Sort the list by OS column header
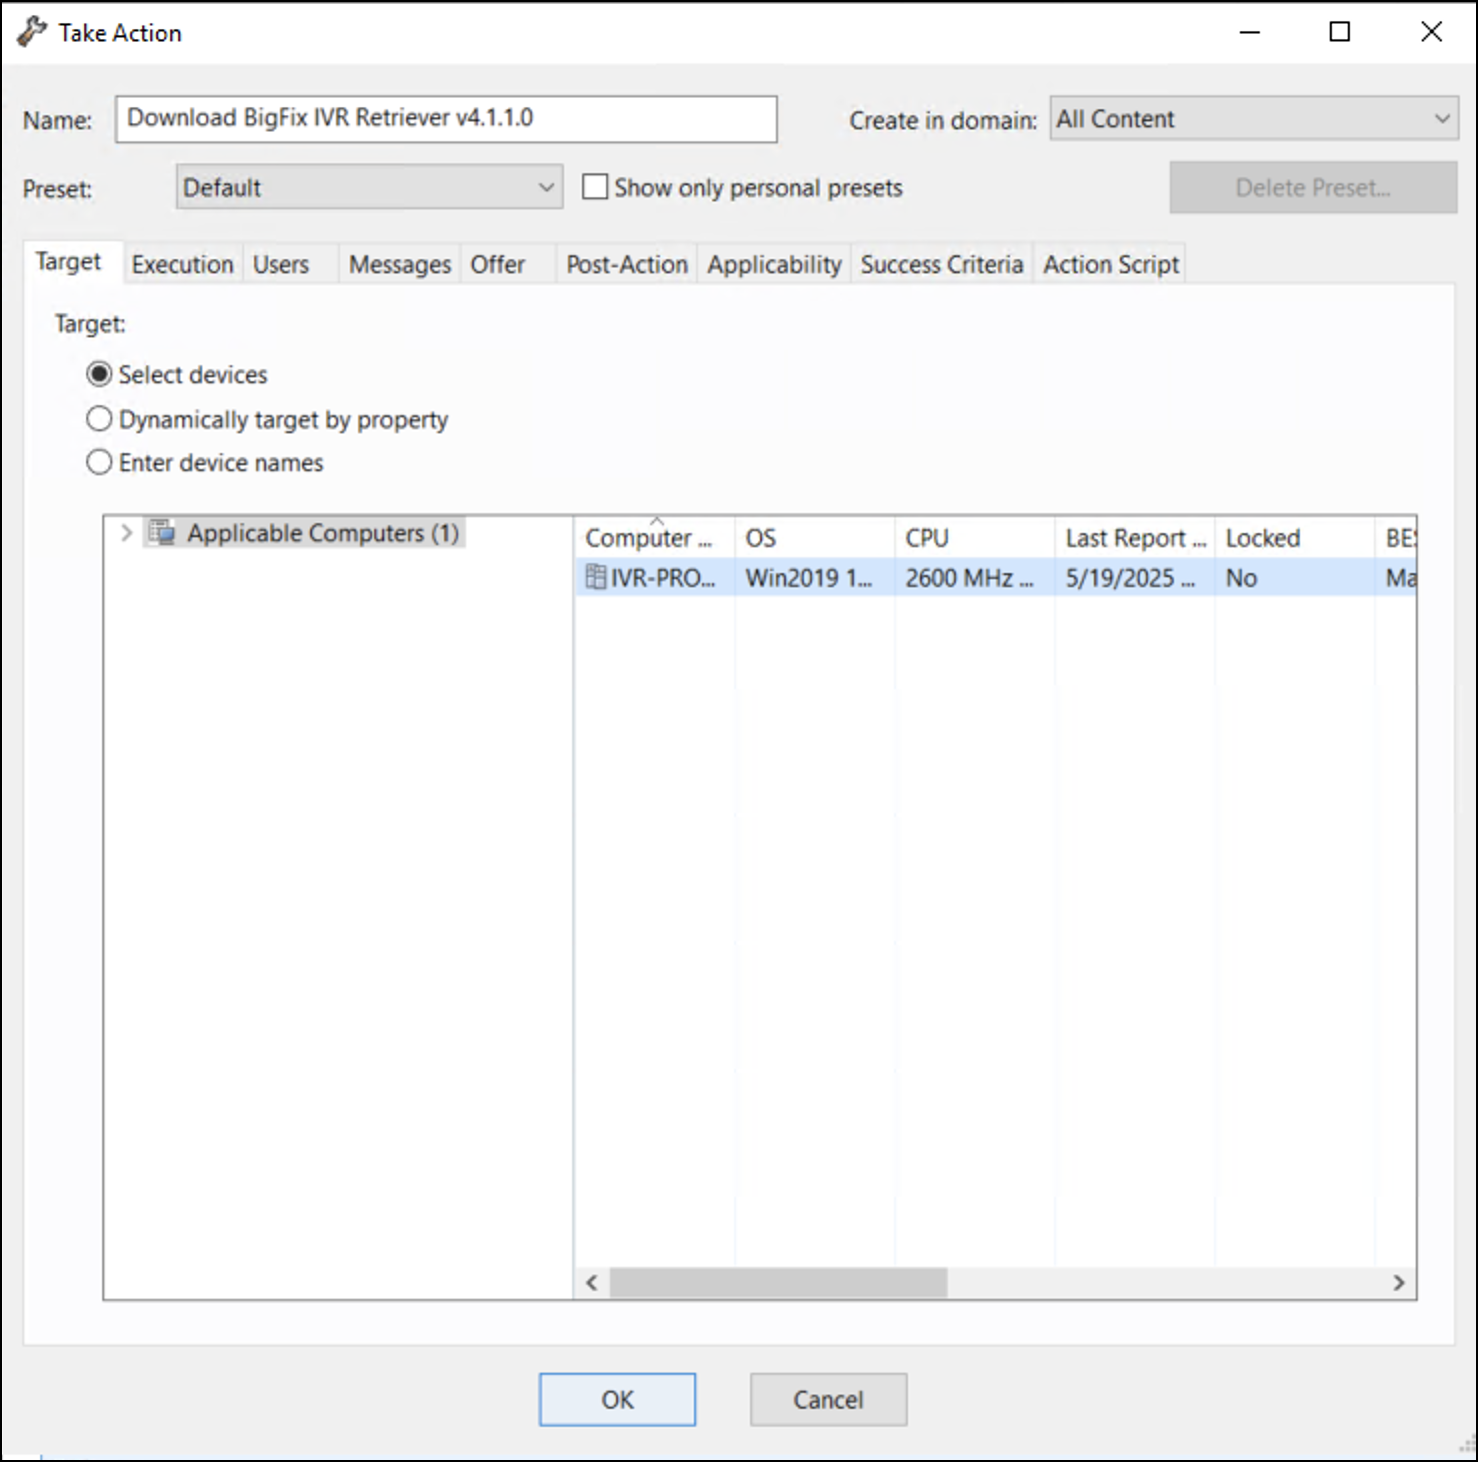The height and width of the screenshot is (1462, 1478). [814, 538]
